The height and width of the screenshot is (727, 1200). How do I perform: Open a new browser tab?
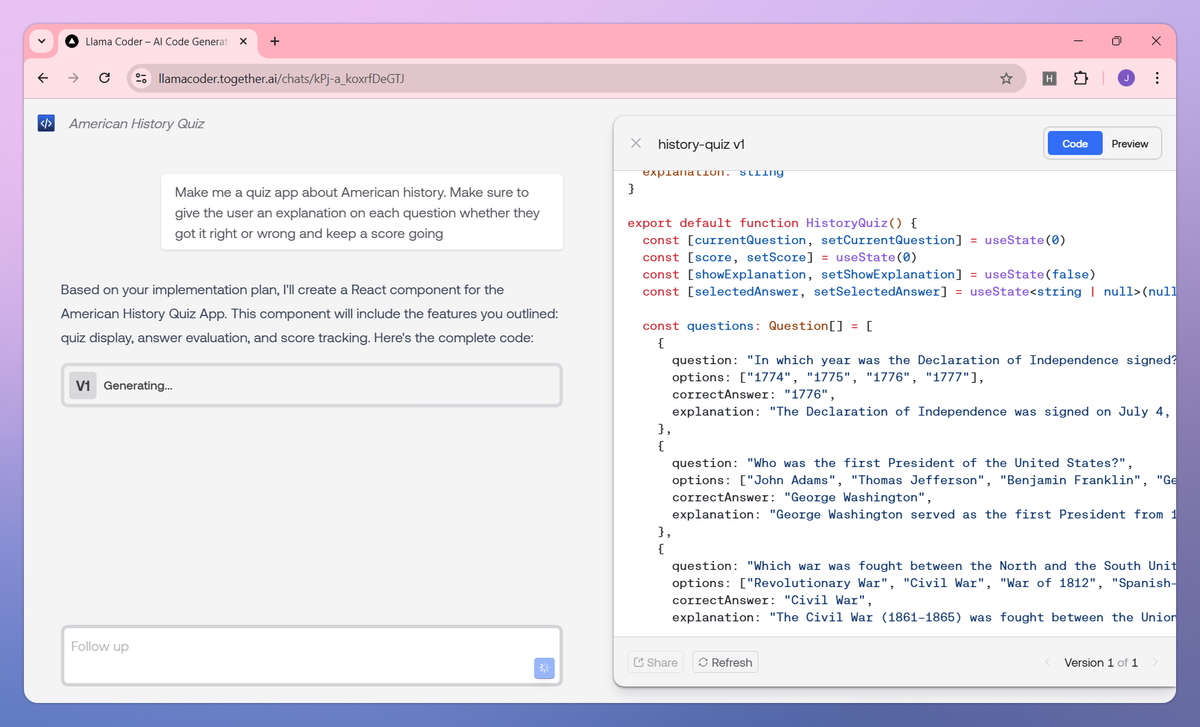275,41
